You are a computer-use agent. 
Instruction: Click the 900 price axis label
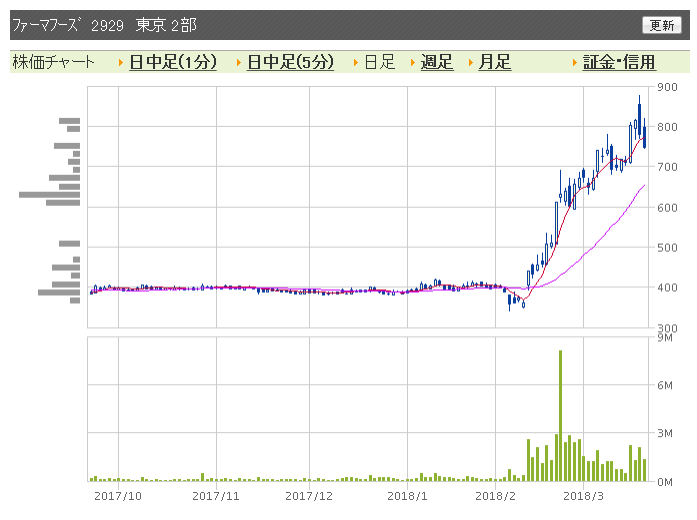(x=667, y=87)
